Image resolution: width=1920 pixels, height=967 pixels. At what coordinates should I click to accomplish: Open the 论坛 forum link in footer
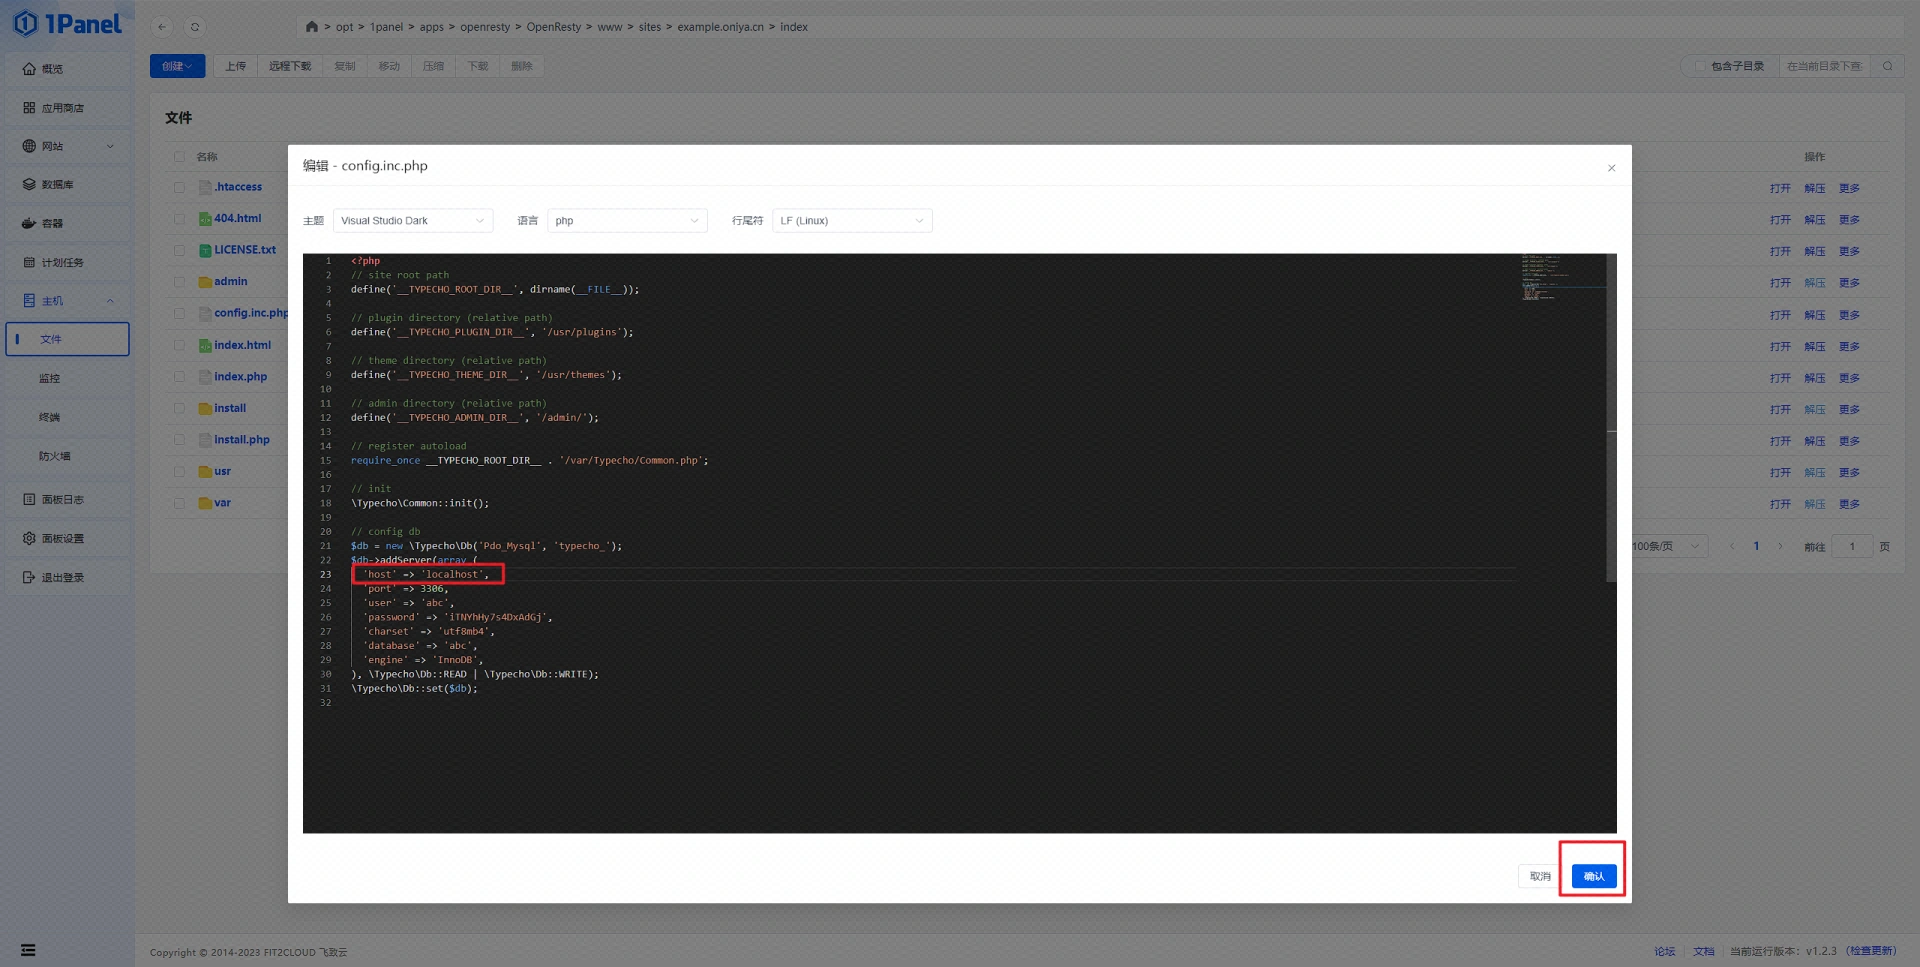click(1664, 951)
